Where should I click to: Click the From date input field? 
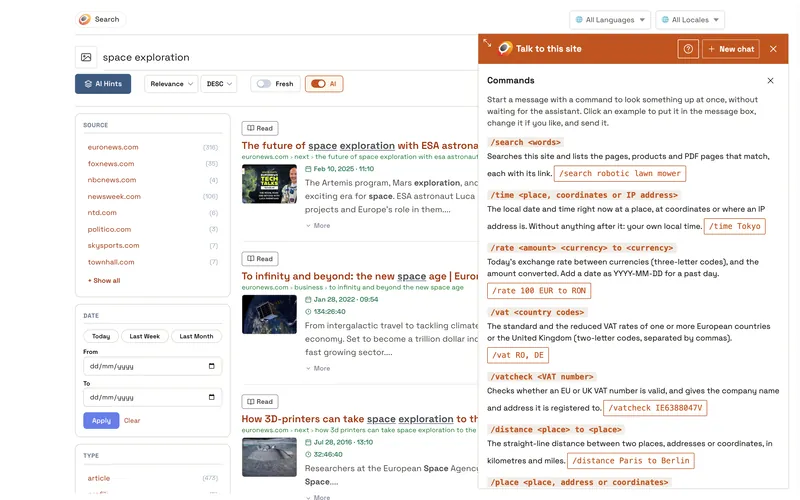point(153,366)
